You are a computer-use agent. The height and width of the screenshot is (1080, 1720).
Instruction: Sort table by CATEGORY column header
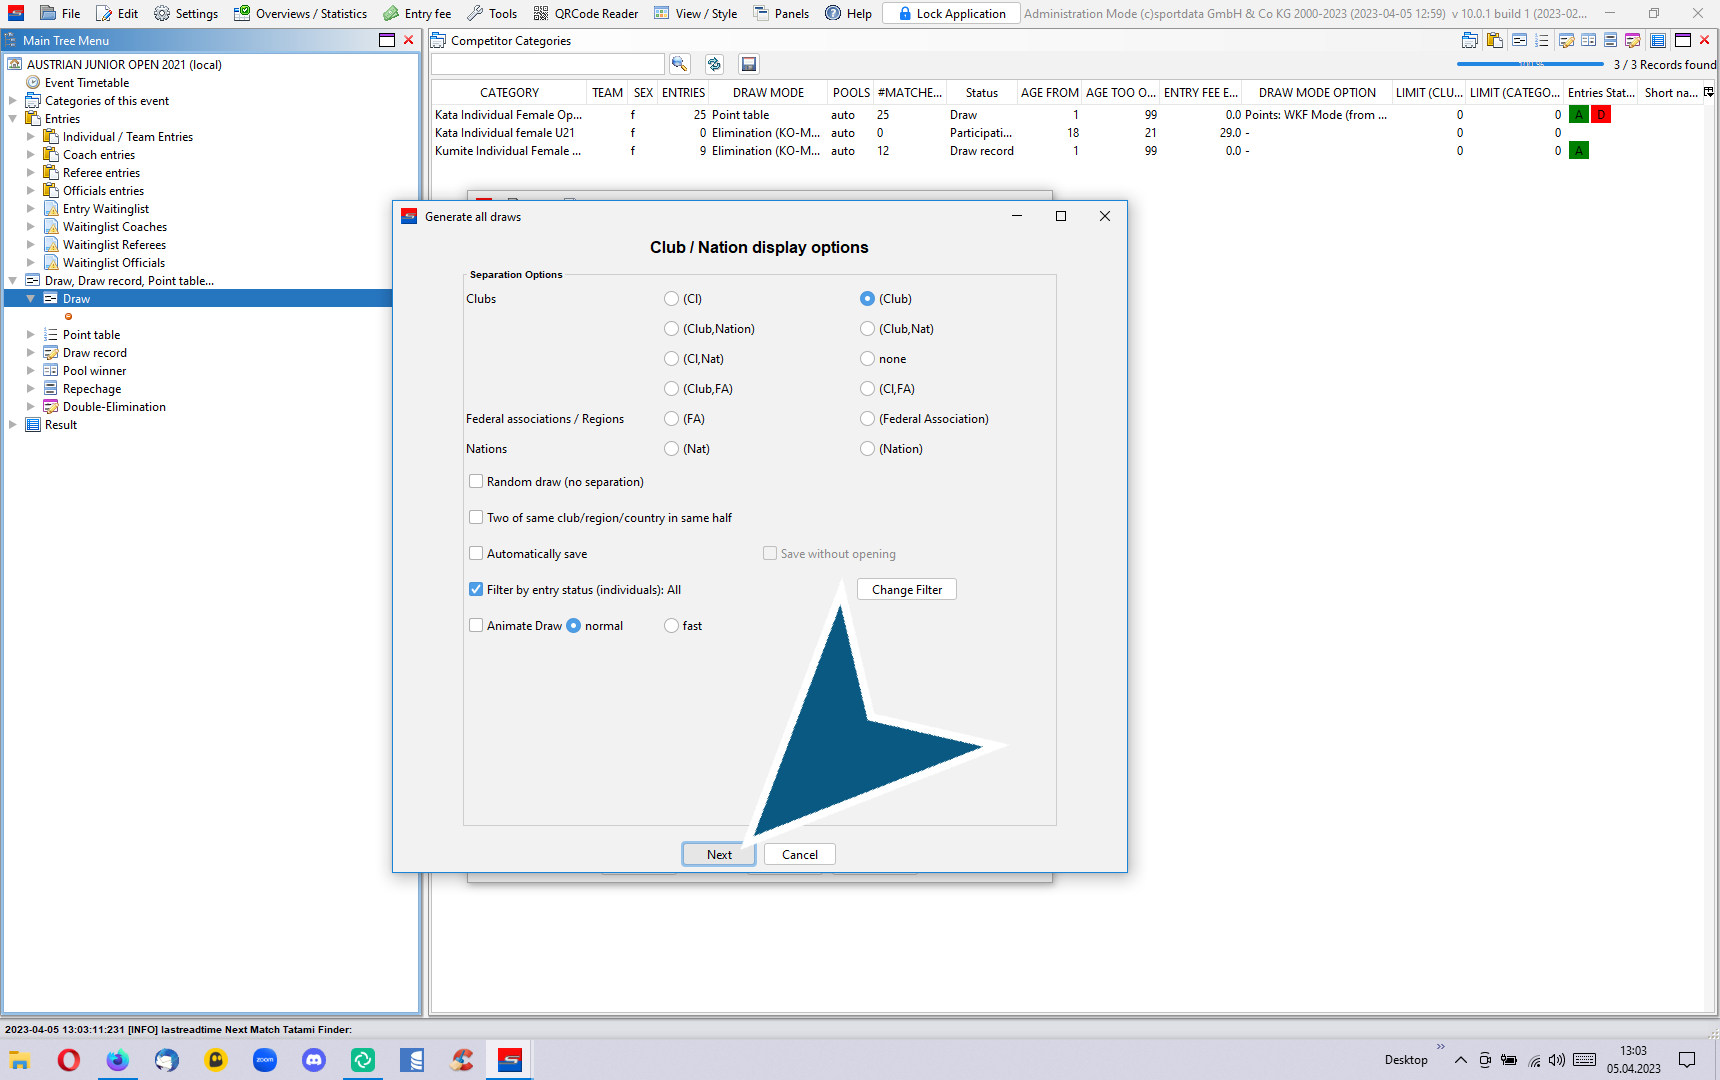tap(509, 92)
